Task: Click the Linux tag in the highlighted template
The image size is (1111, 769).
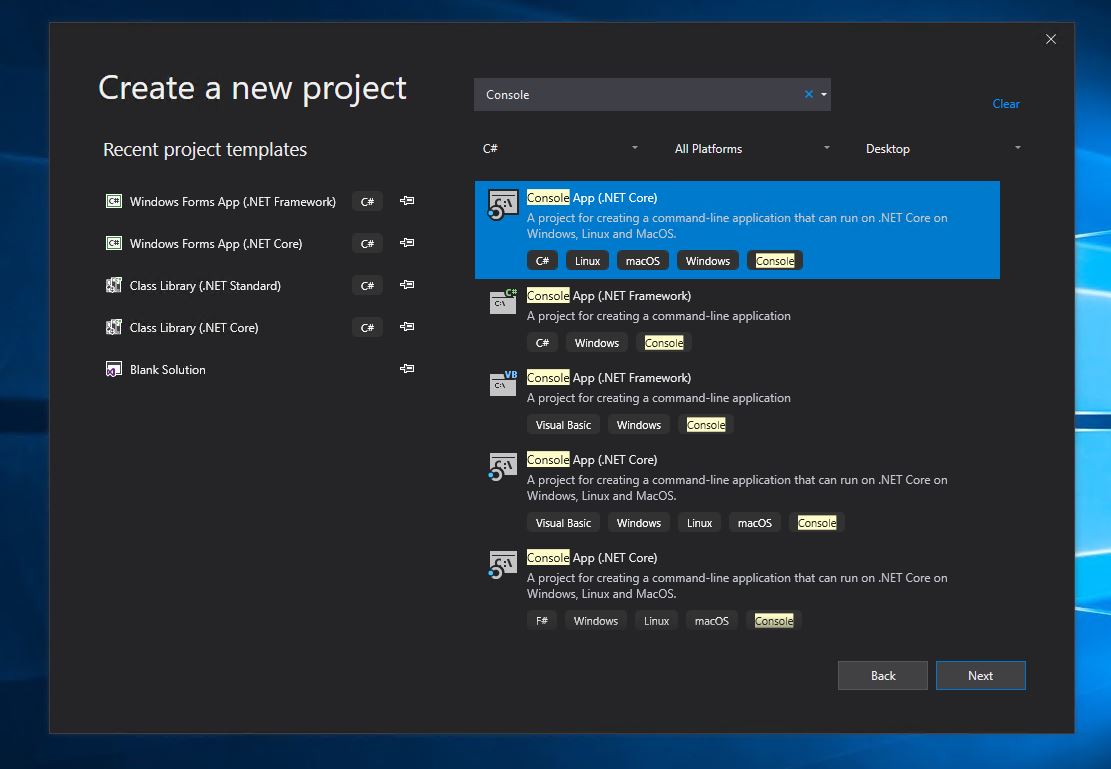Action: coord(587,261)
